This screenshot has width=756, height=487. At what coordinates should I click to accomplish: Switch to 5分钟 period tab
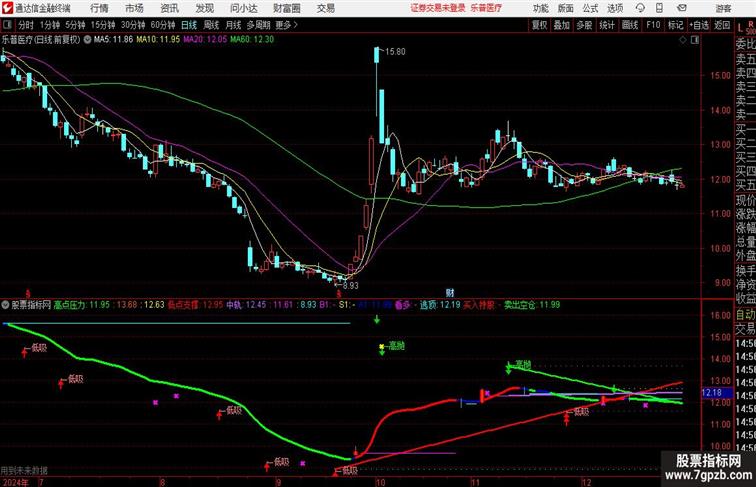tap(75, 25)
